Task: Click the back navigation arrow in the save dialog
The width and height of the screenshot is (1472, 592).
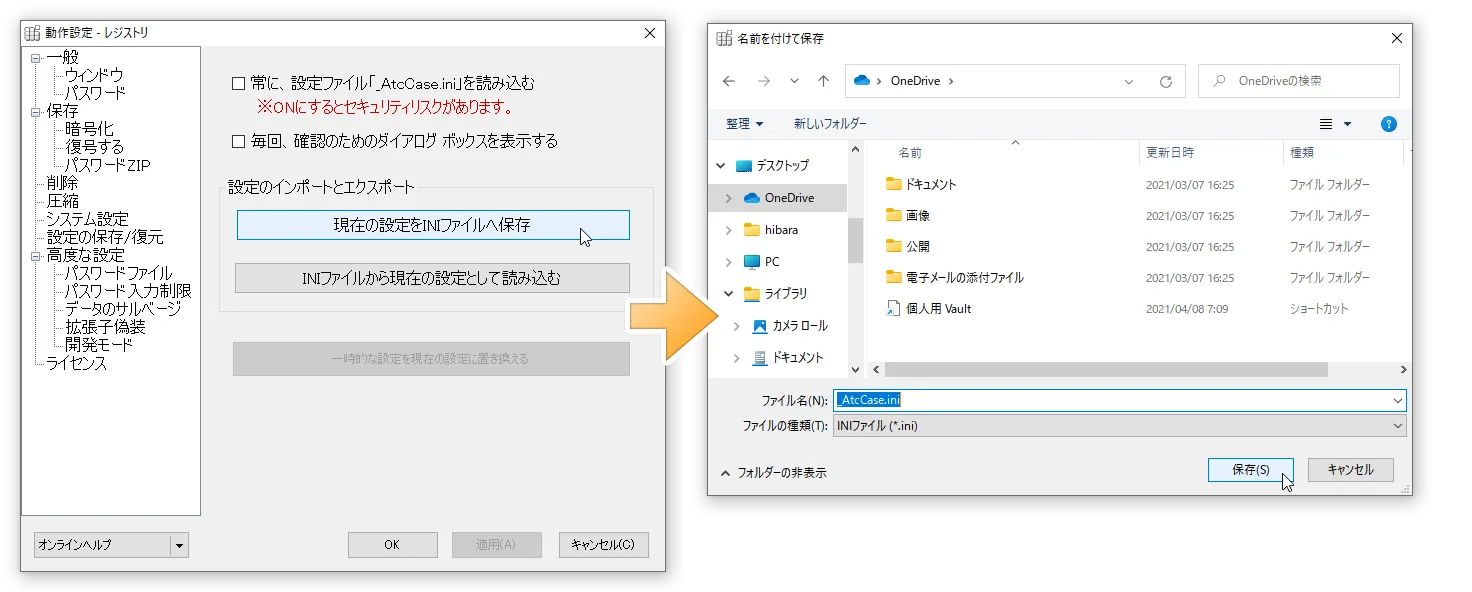Action: coord(729,81)
